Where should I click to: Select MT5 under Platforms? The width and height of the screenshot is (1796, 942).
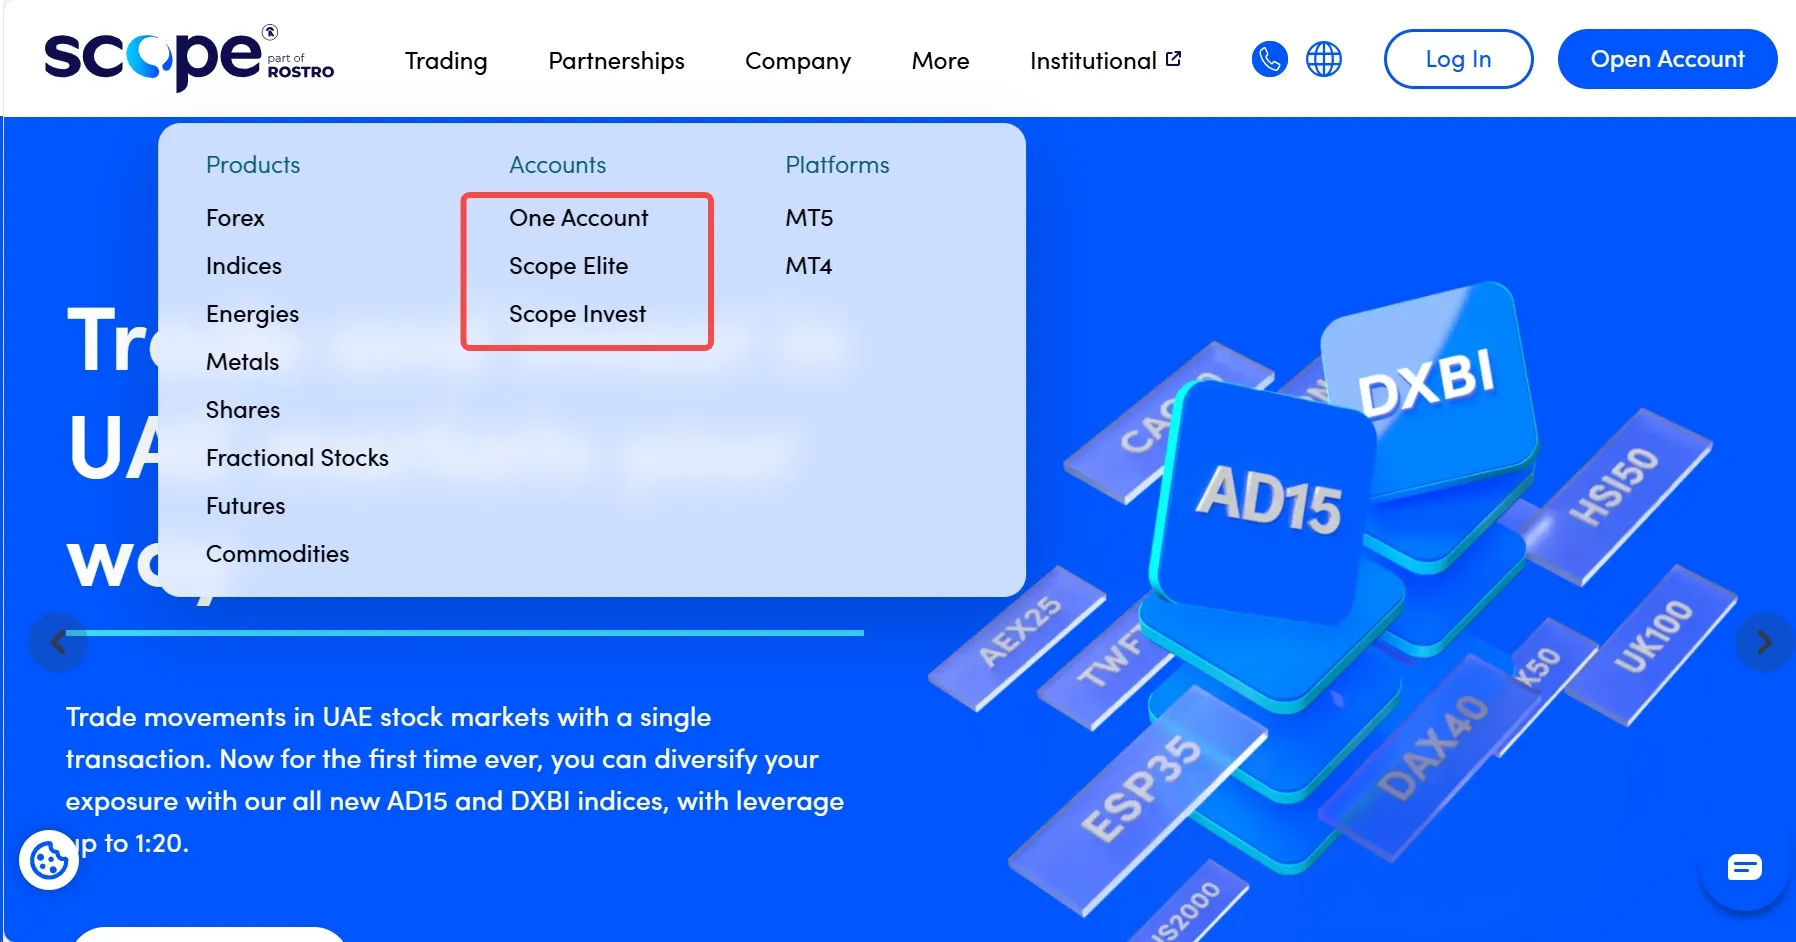point(809,218)
